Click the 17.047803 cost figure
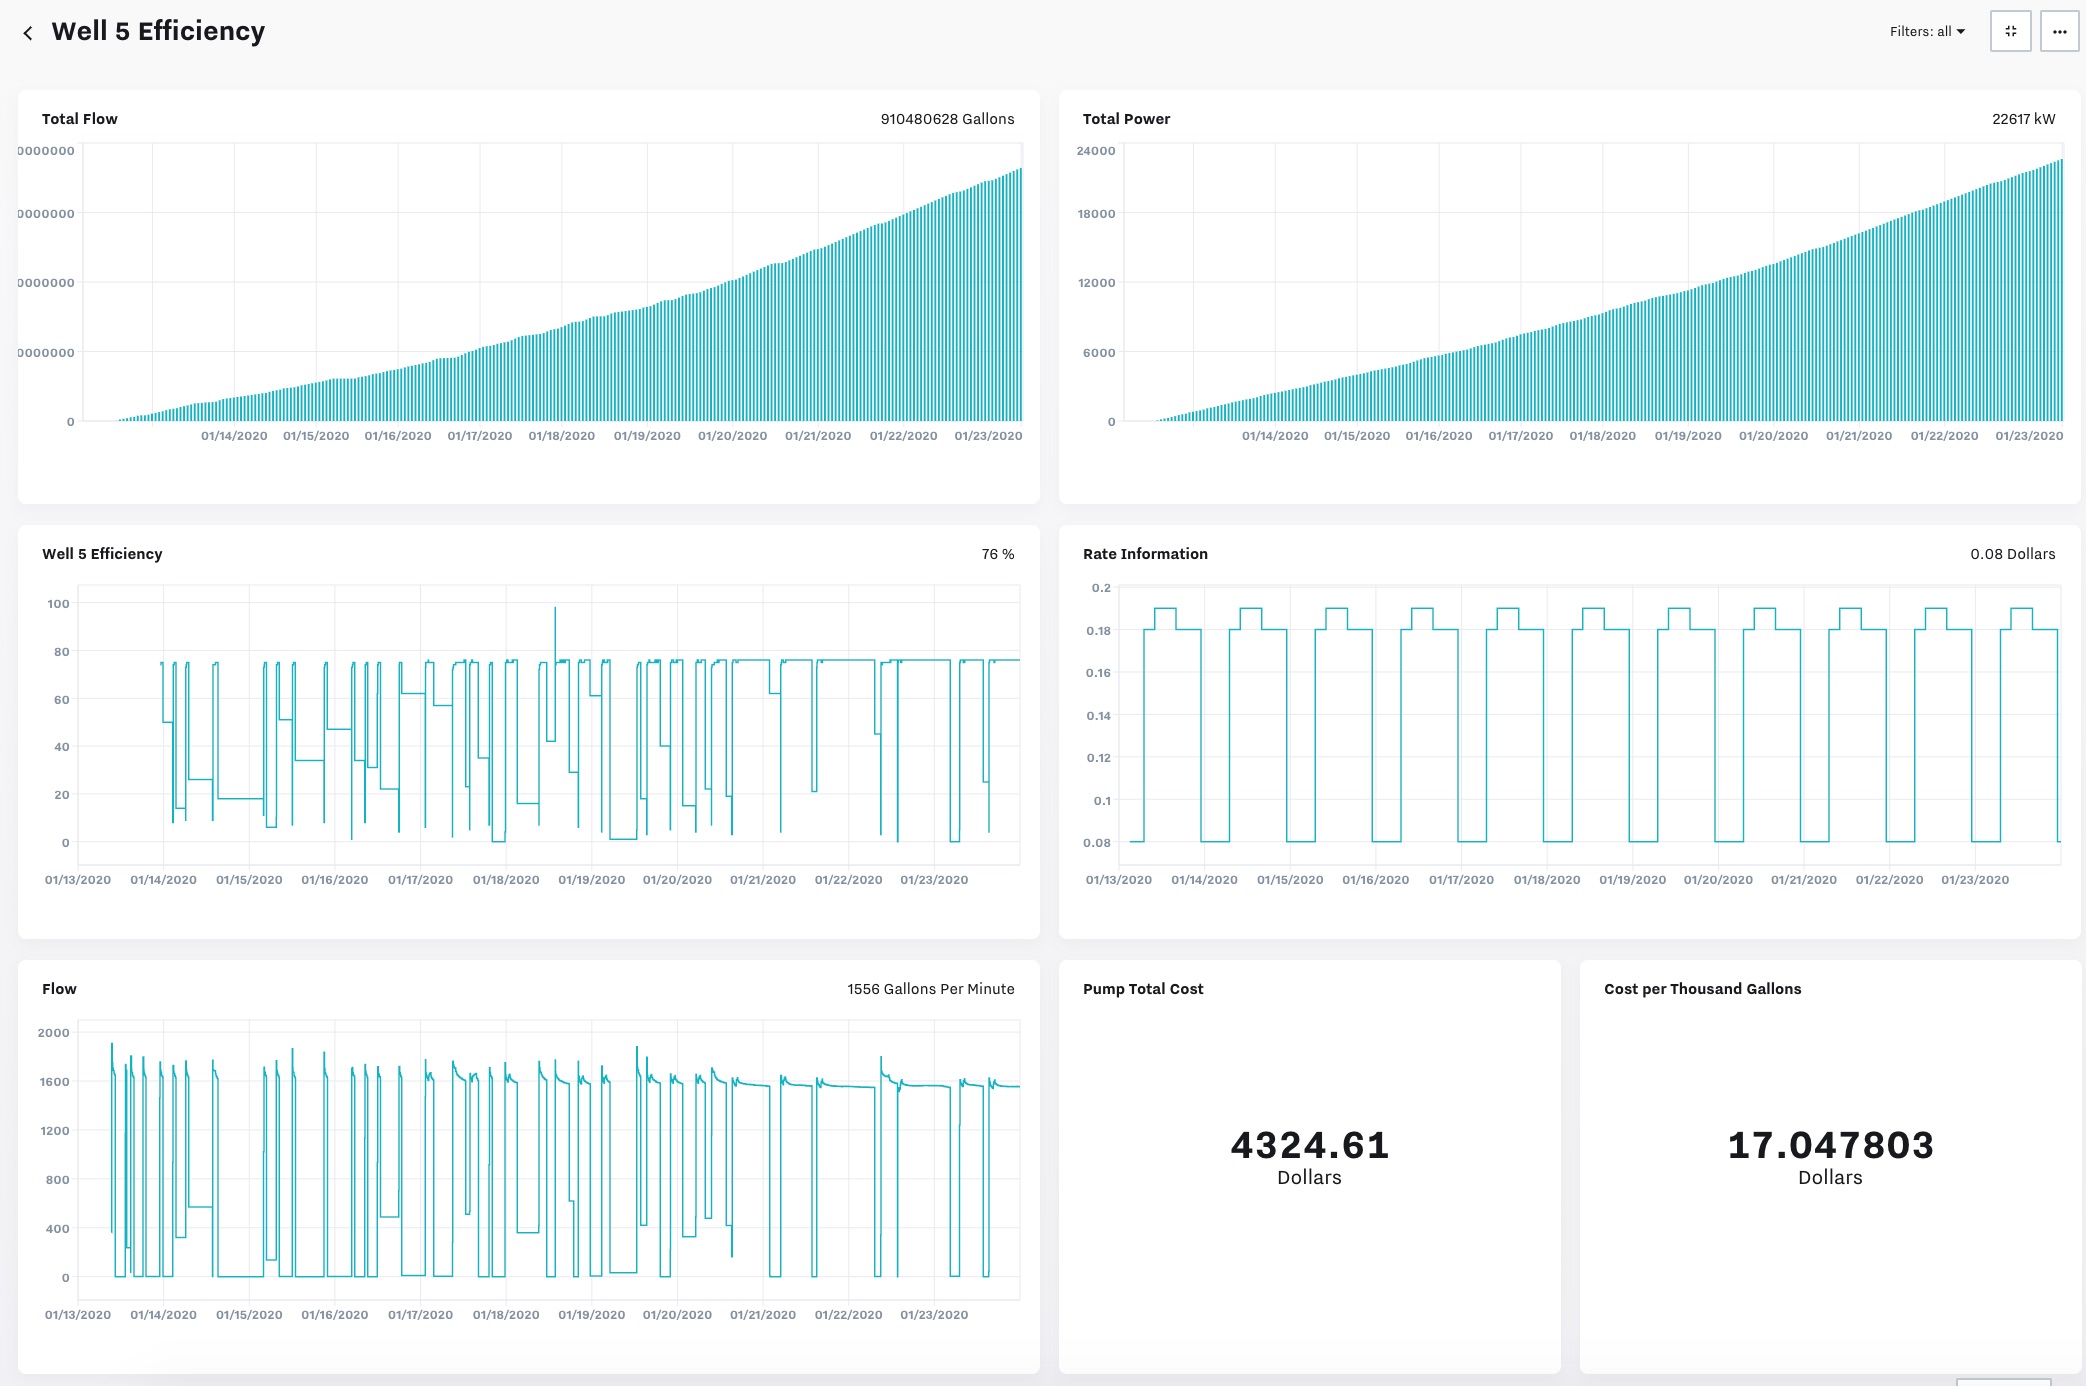 coord(1830,1145)
